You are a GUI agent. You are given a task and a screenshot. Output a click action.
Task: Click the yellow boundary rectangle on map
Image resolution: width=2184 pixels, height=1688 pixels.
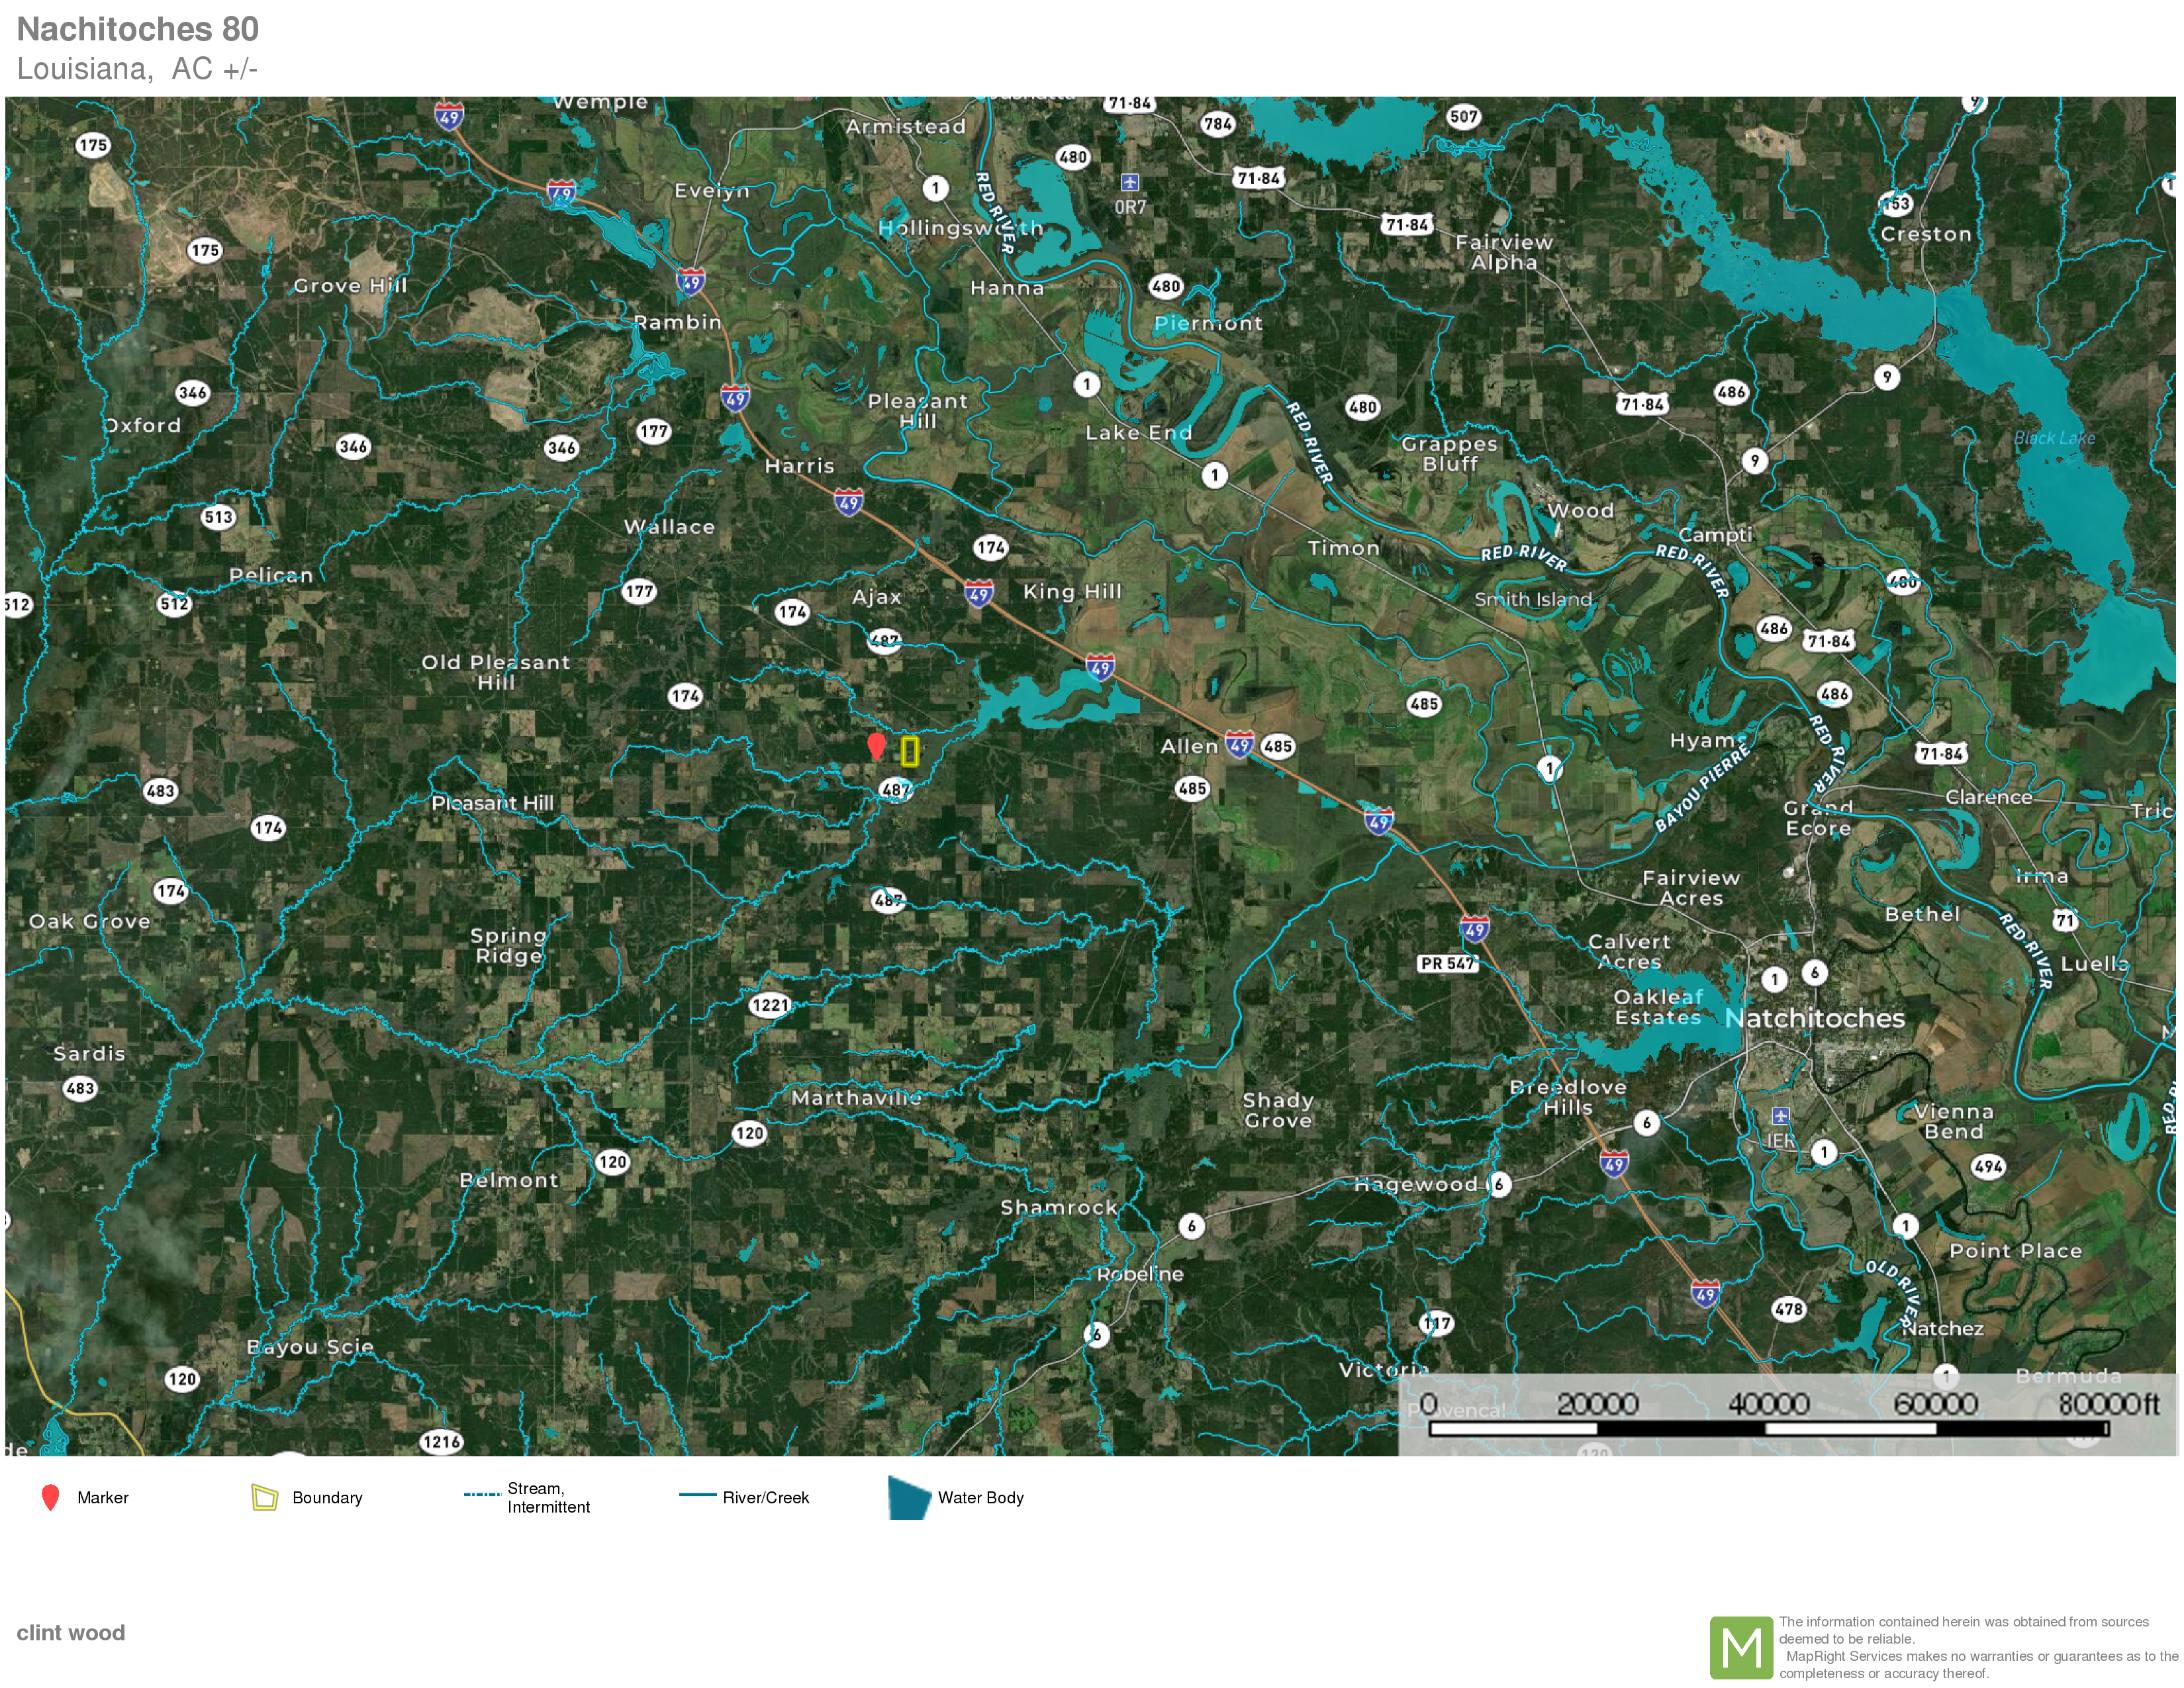(909, 751)
